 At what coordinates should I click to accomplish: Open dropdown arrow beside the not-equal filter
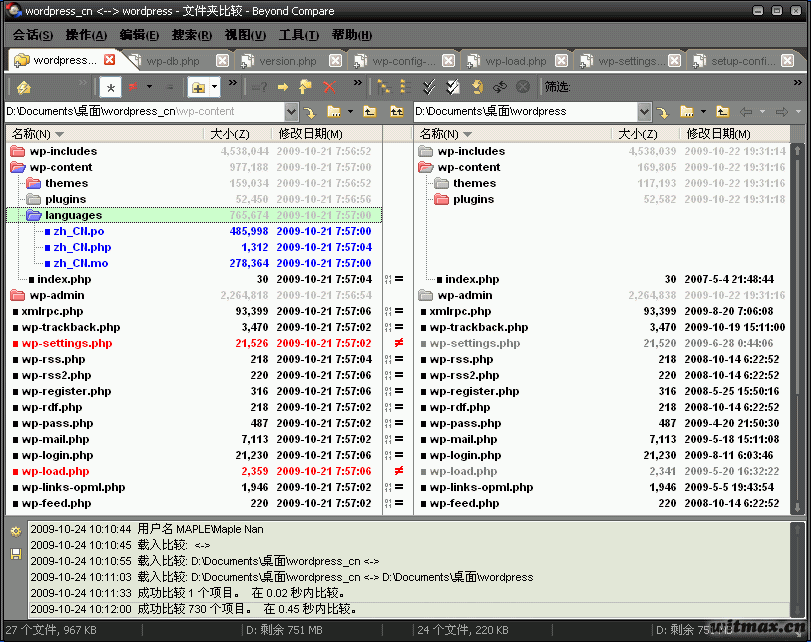tap(149, 87)
